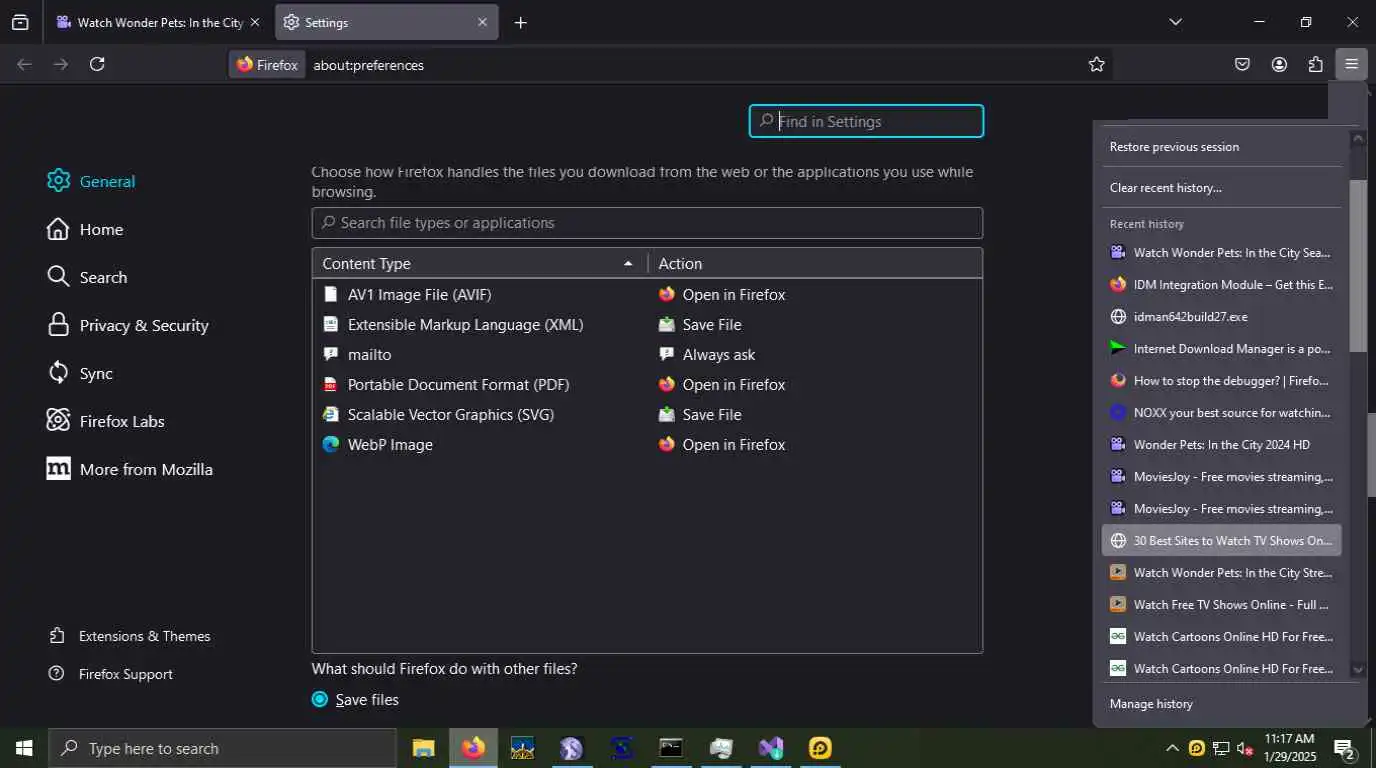Go back one page
The height and width of the screenshot is (768, 1376).
pyautogui.click(x=25, y=64)
